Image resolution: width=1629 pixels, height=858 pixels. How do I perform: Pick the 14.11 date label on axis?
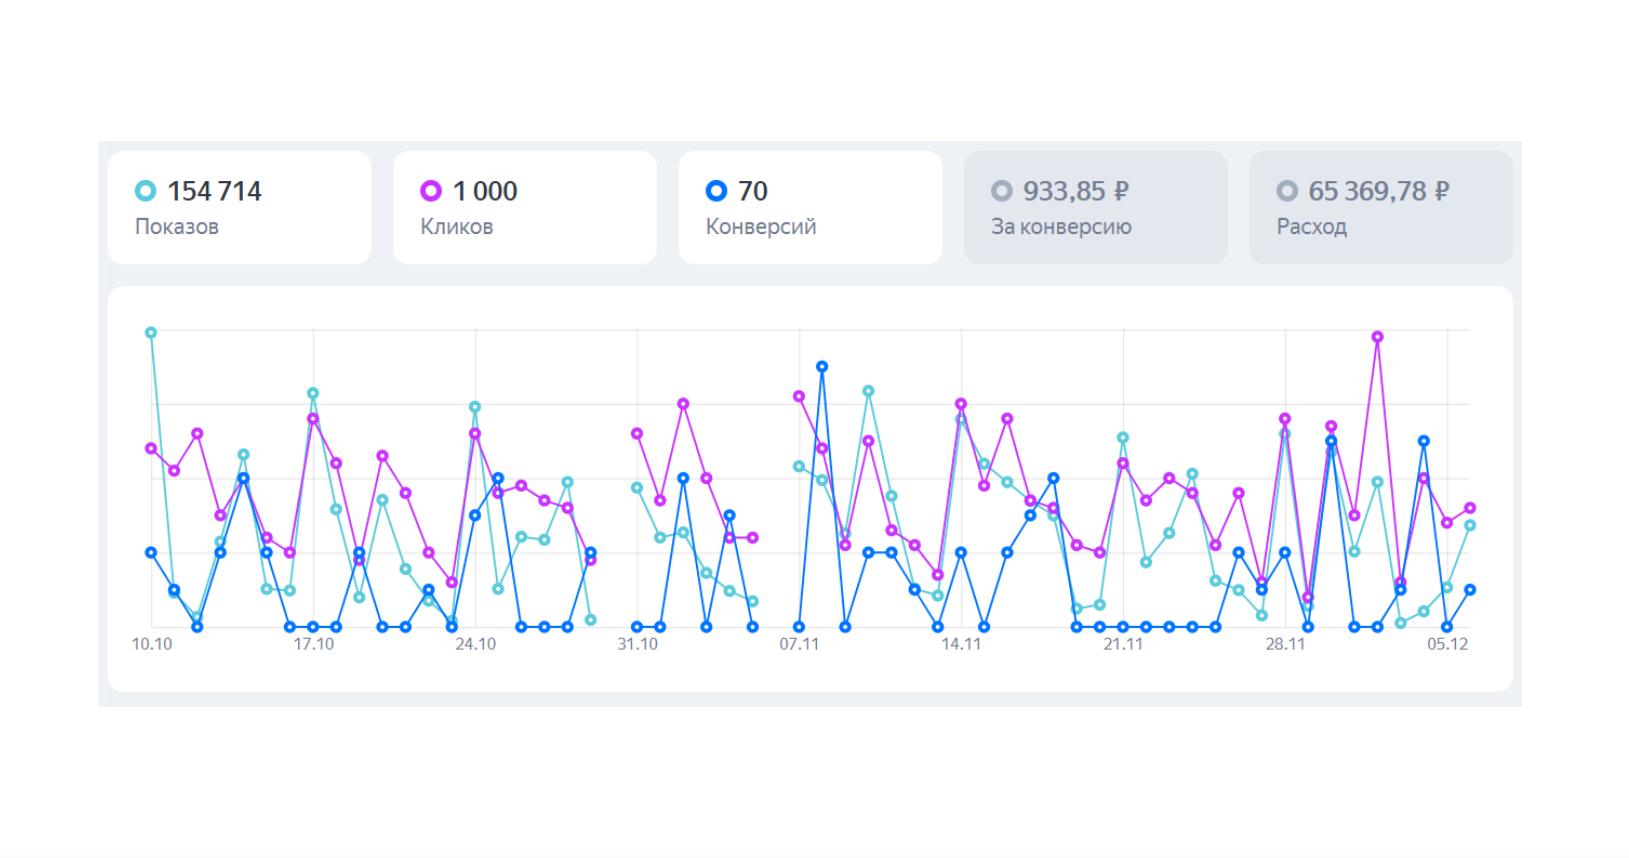click(961, 644)
